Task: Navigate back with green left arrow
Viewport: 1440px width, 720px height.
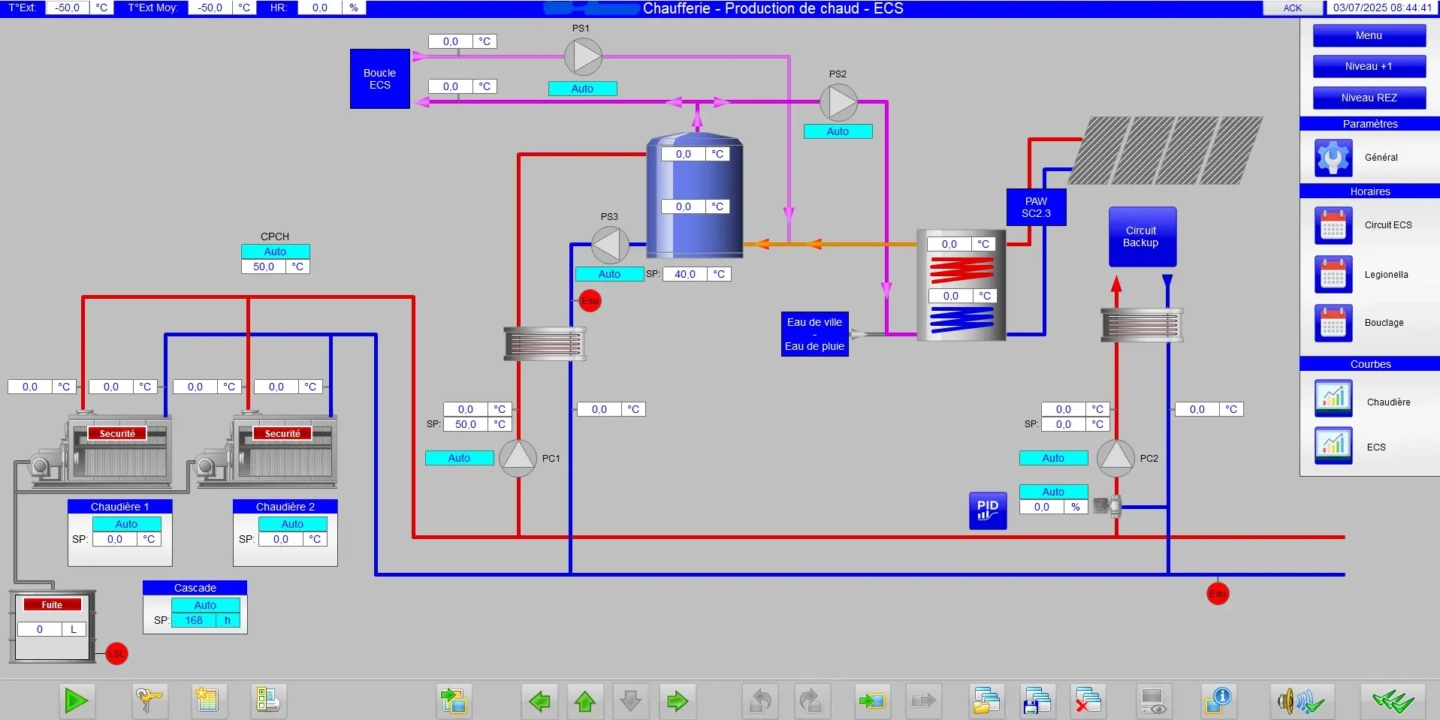Action: click(540, 701)
